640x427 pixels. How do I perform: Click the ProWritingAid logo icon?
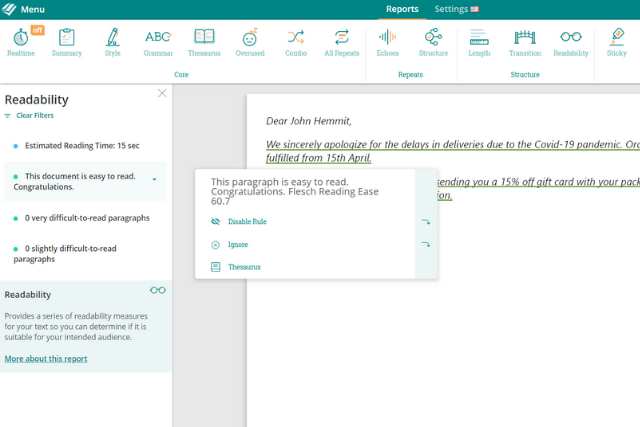coord(9,9)
